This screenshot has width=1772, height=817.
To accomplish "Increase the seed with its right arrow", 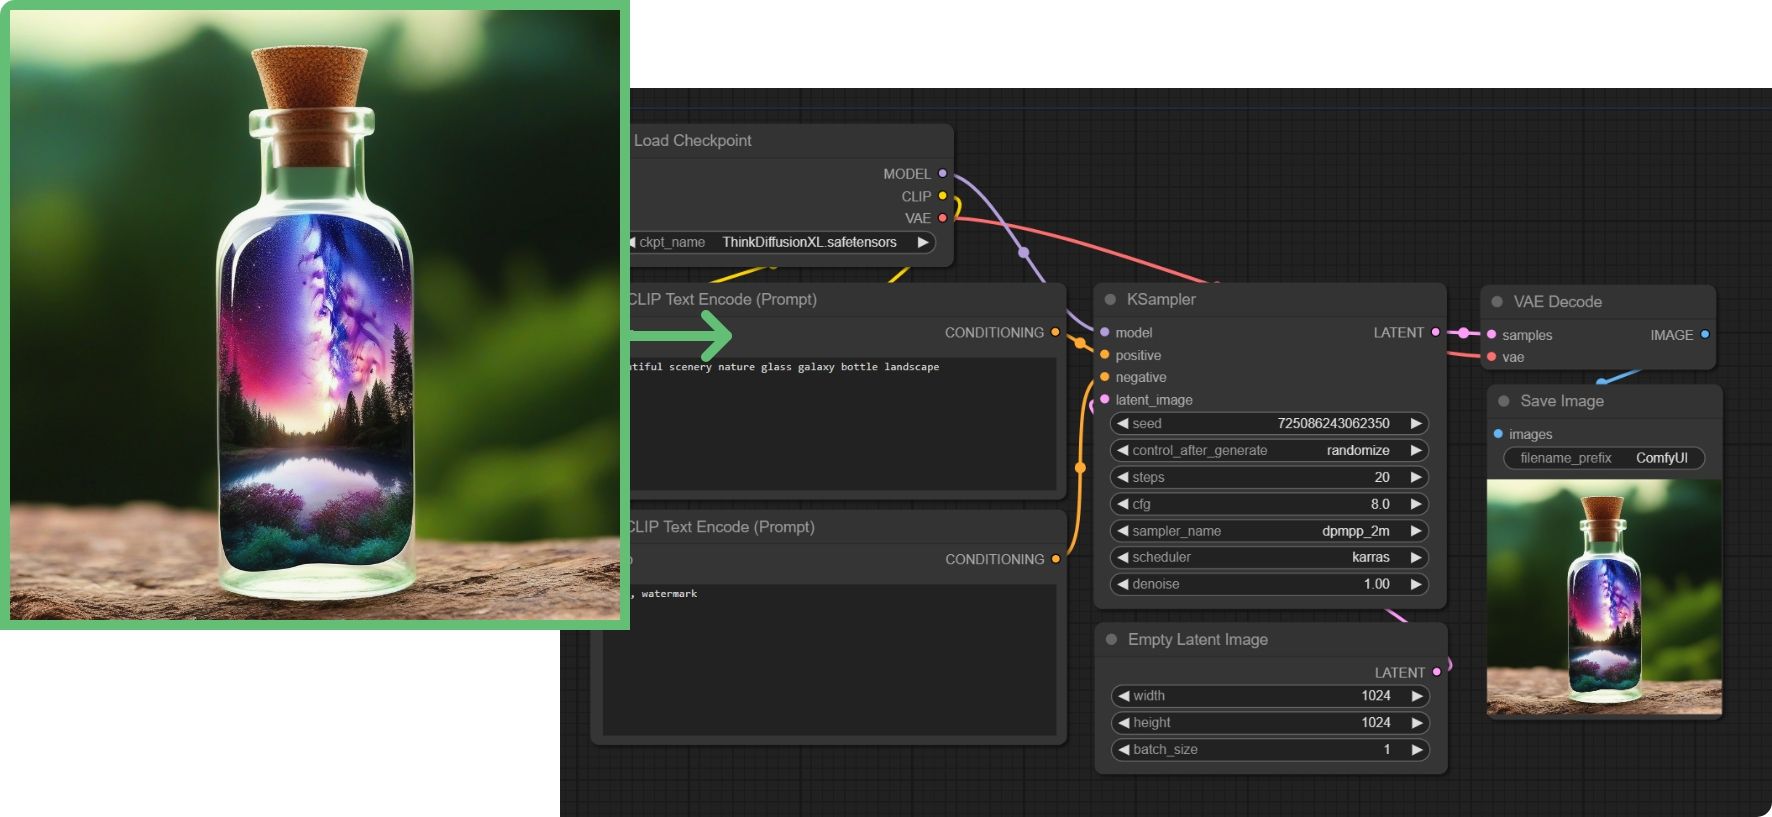I will [x=1416, y=424].
